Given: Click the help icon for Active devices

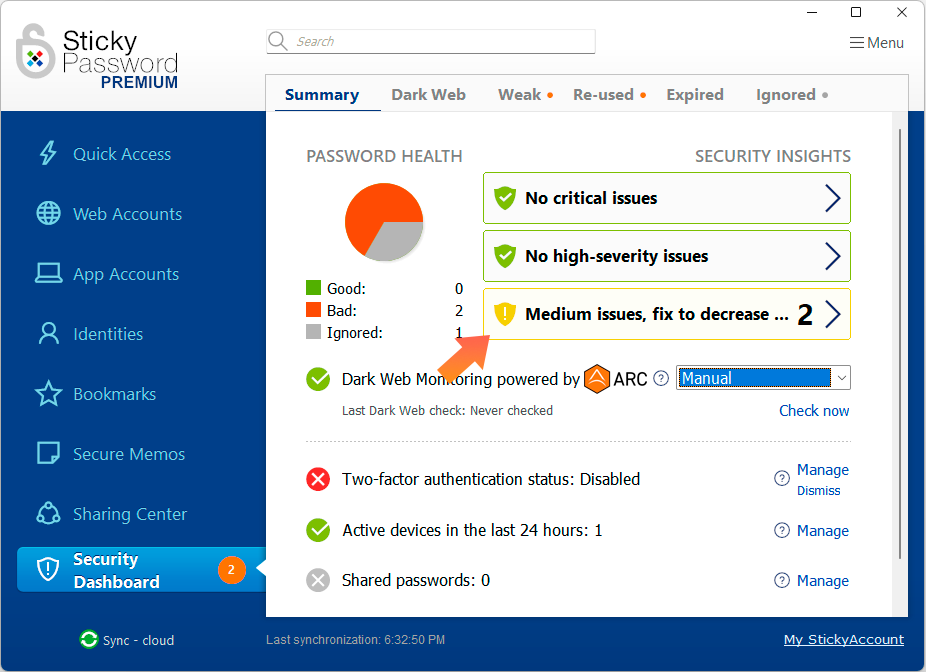Looking at the screenshot, I should pyautogui.click(x=781, y=530).
